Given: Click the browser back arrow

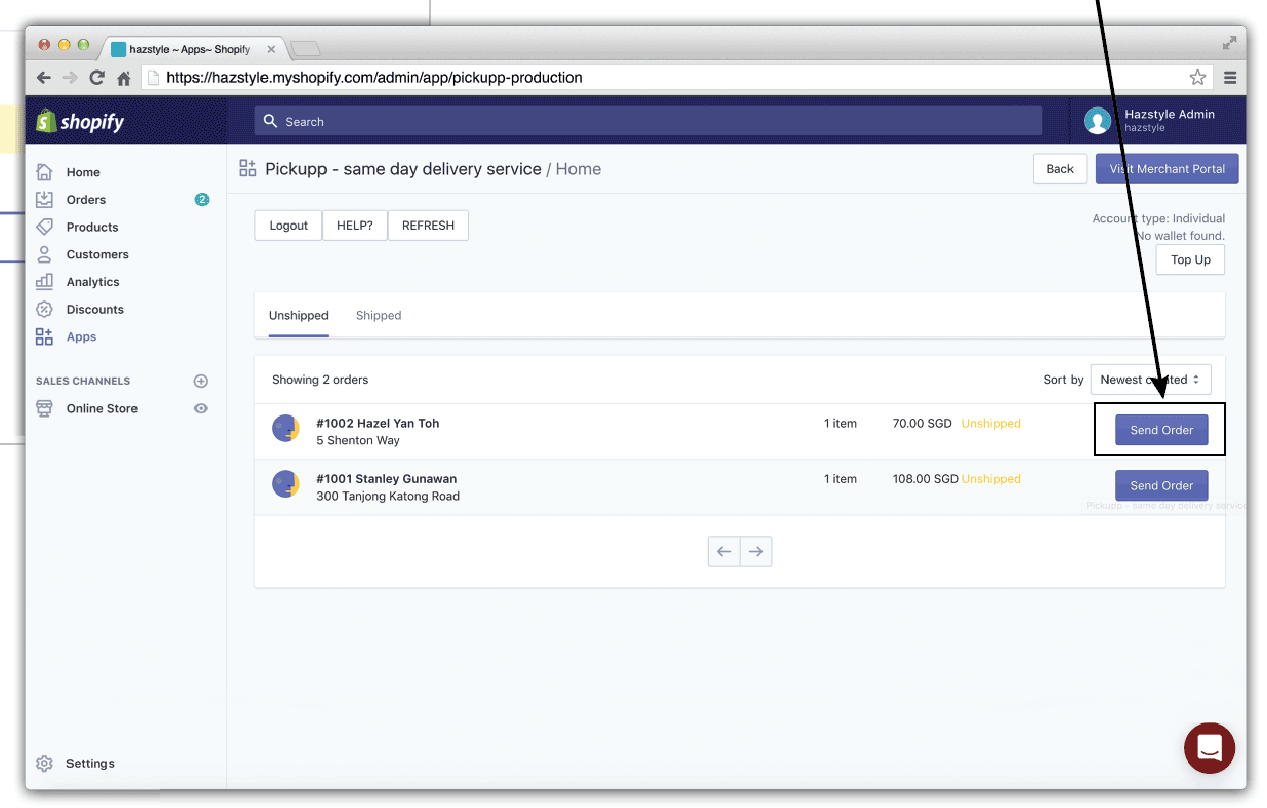Looking at the screenshot, I should click(x=44, y=78).
